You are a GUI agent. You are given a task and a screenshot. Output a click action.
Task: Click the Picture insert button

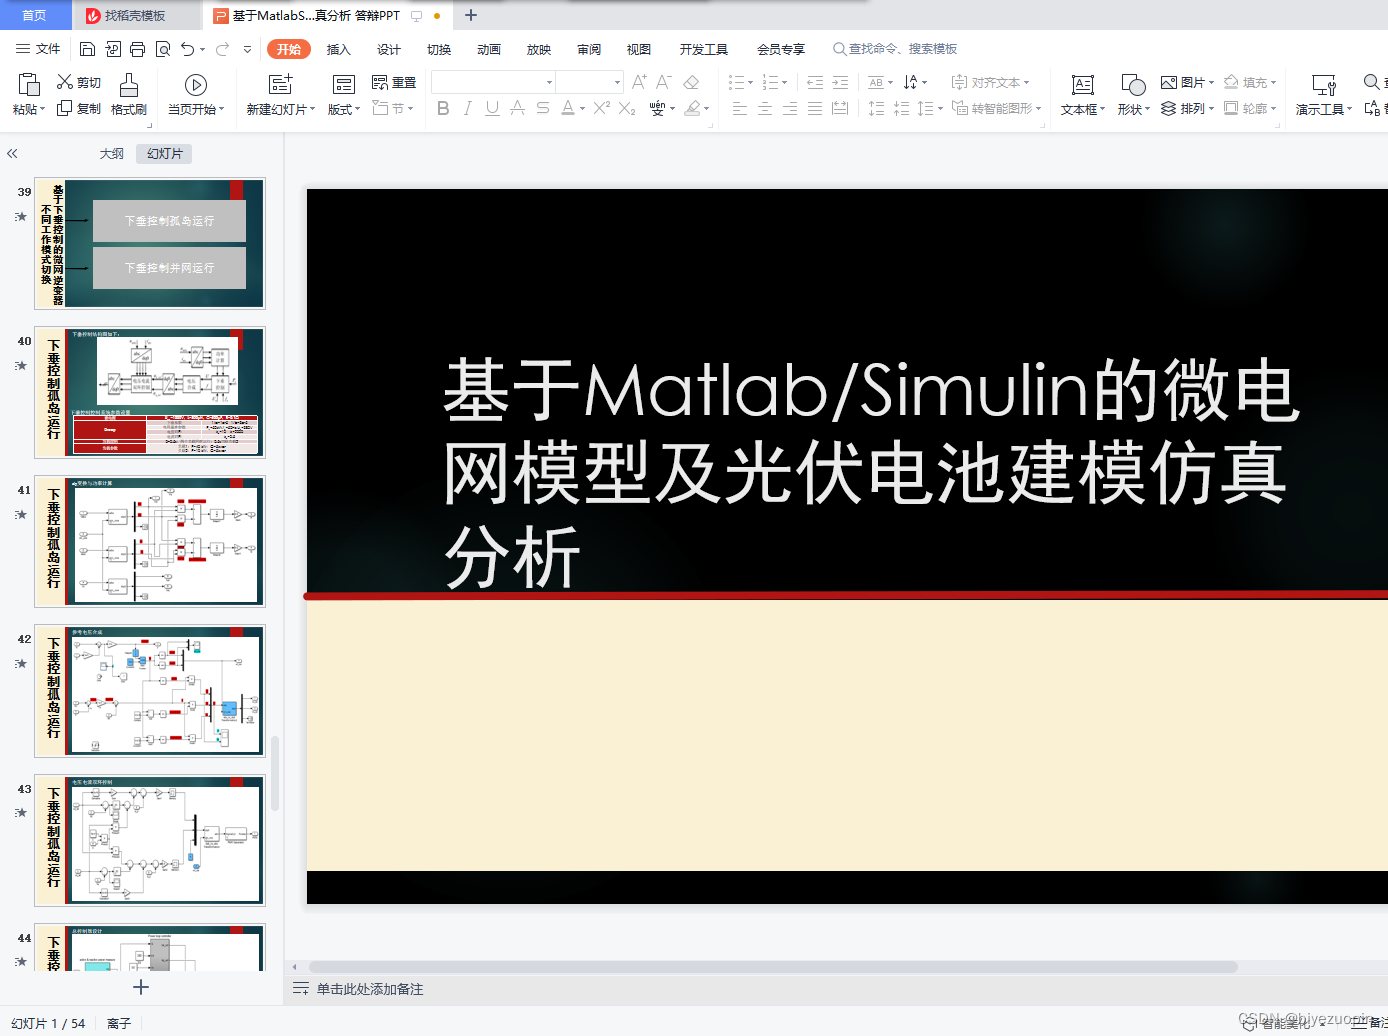(x=1187, y=82)
